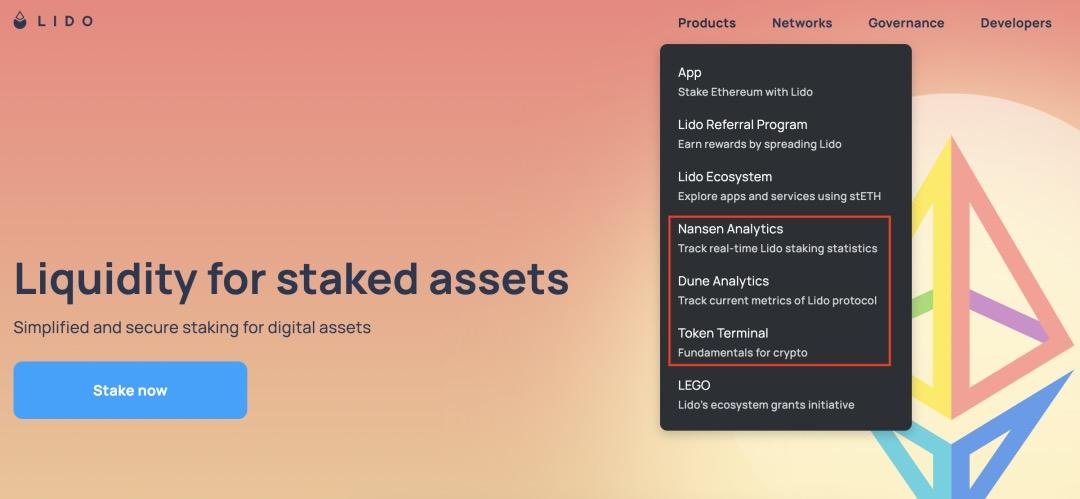Open the Developers navigation menu
The width and height of the screenshot is (1080, 499).
pos(1016,23)
